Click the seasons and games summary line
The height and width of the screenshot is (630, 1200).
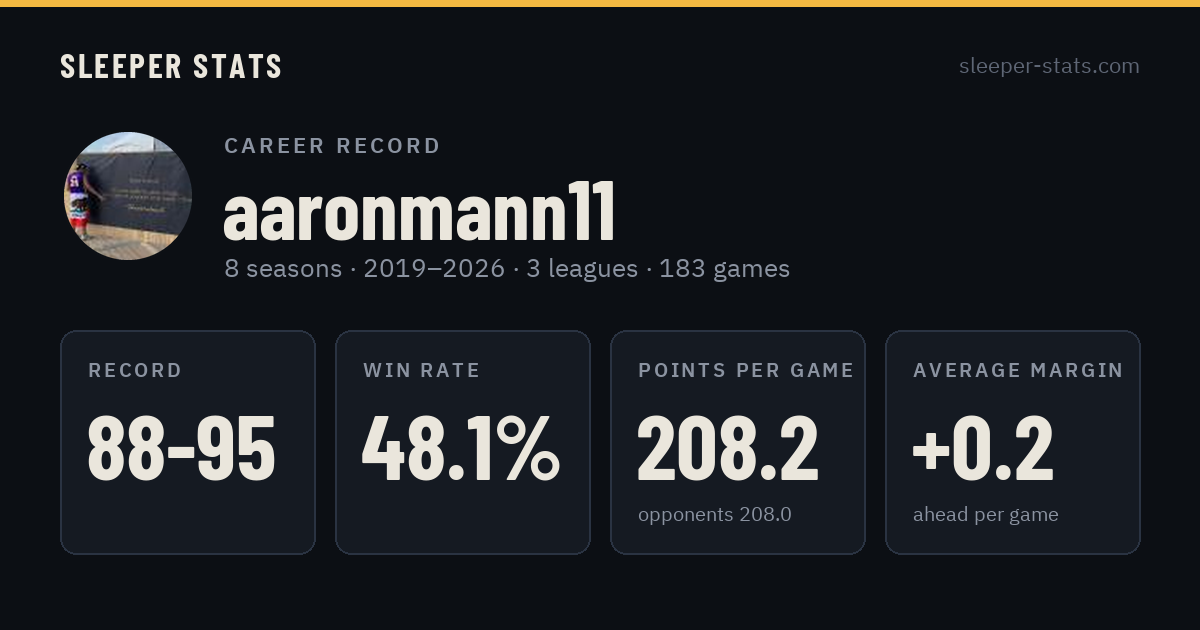[507, 269]
